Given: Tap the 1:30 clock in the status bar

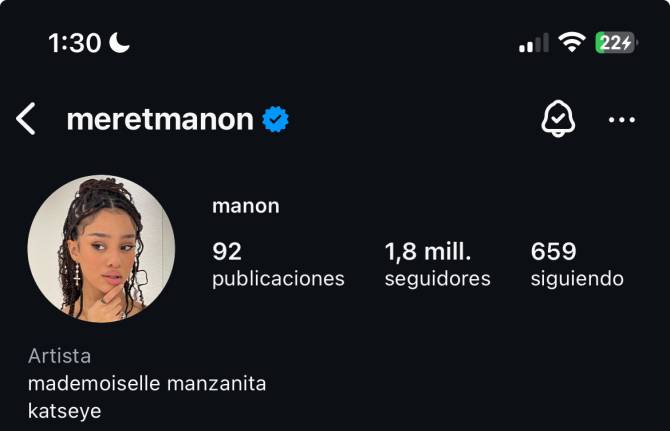Looking at the screenshot, I should click(x=75, y=43).
